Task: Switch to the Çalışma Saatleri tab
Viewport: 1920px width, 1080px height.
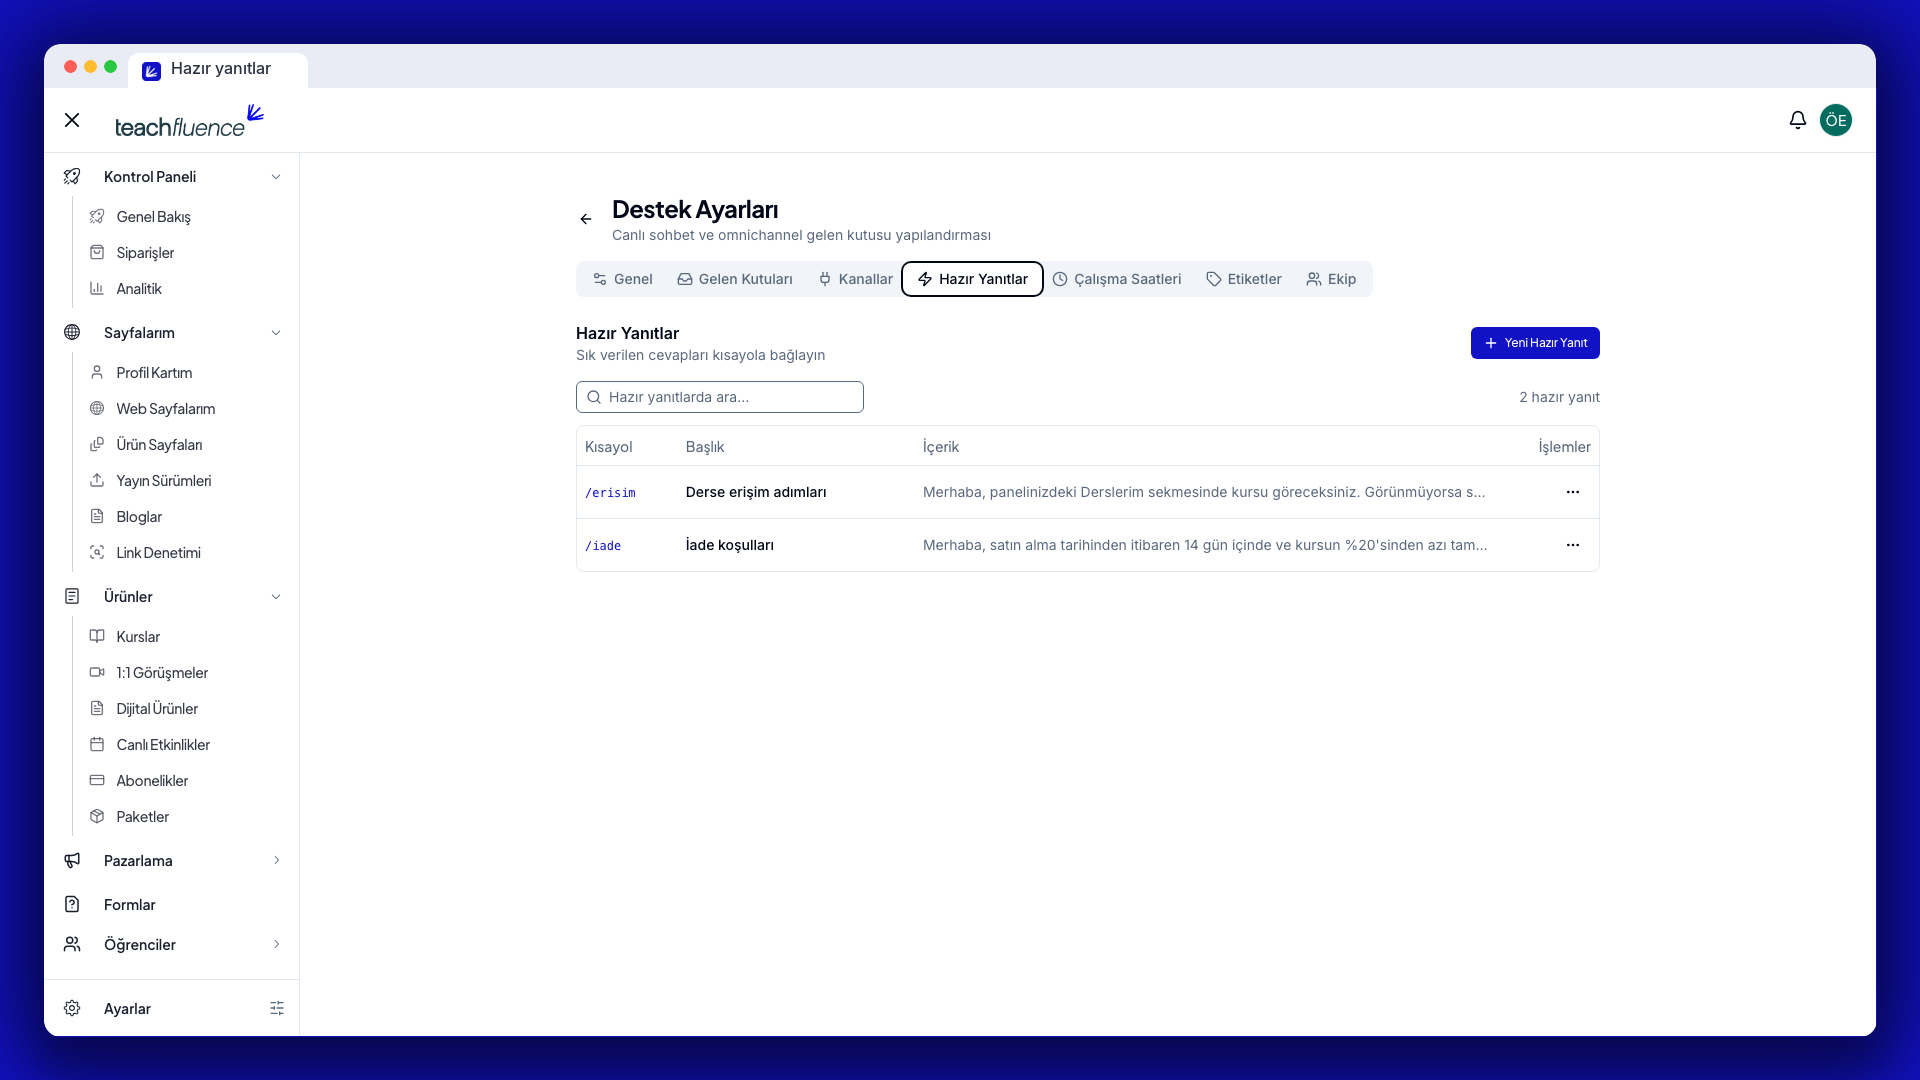Action: pos(1117,279)
